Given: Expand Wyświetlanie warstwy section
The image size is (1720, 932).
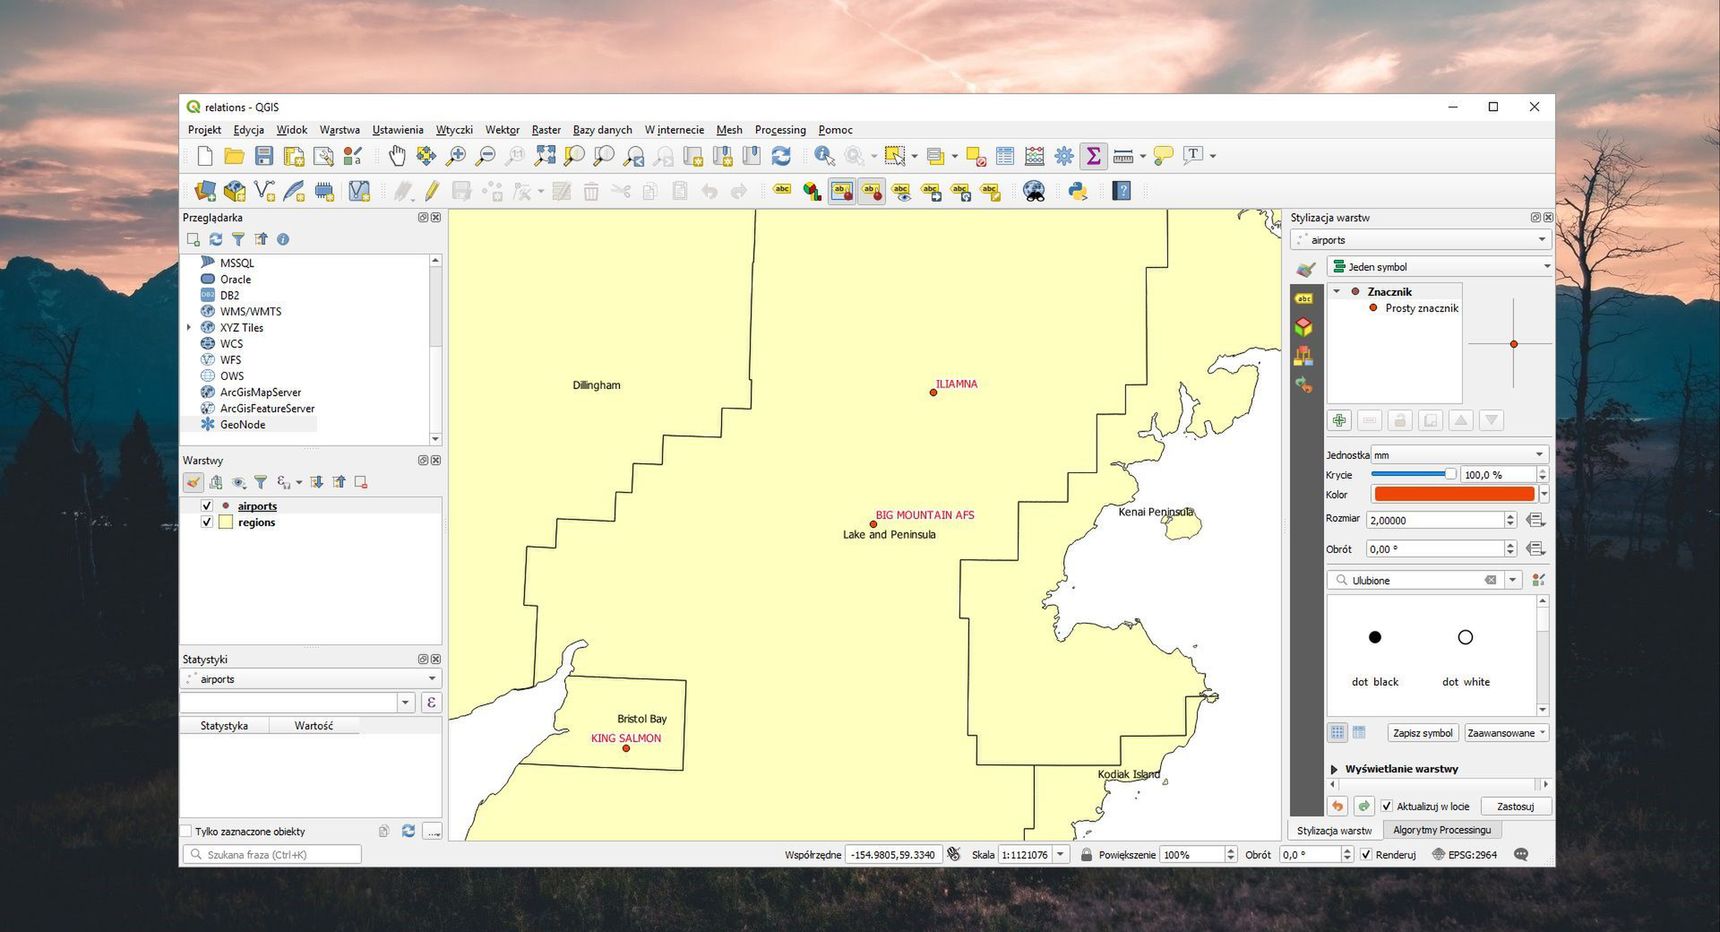Looking at the screenshot, I should click(1334, 769).
